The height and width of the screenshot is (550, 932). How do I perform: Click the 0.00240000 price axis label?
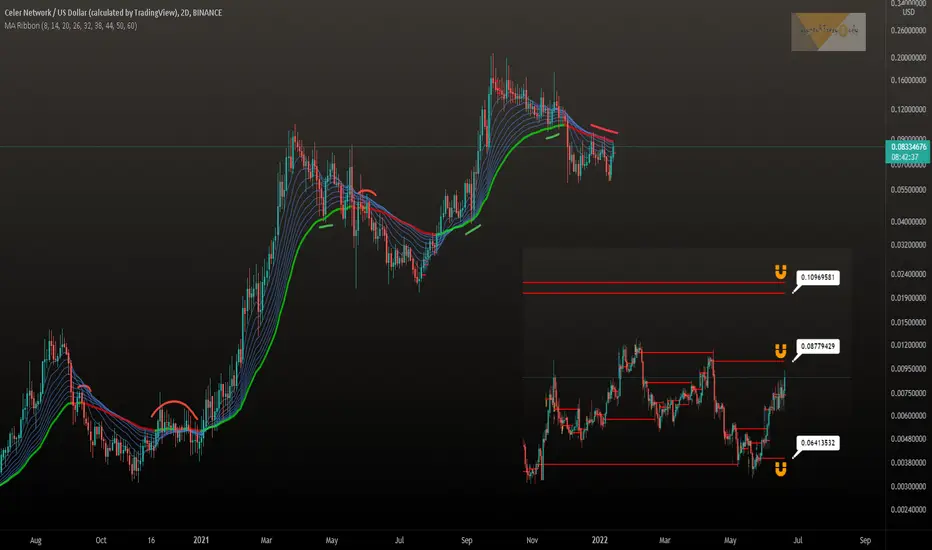908,510
